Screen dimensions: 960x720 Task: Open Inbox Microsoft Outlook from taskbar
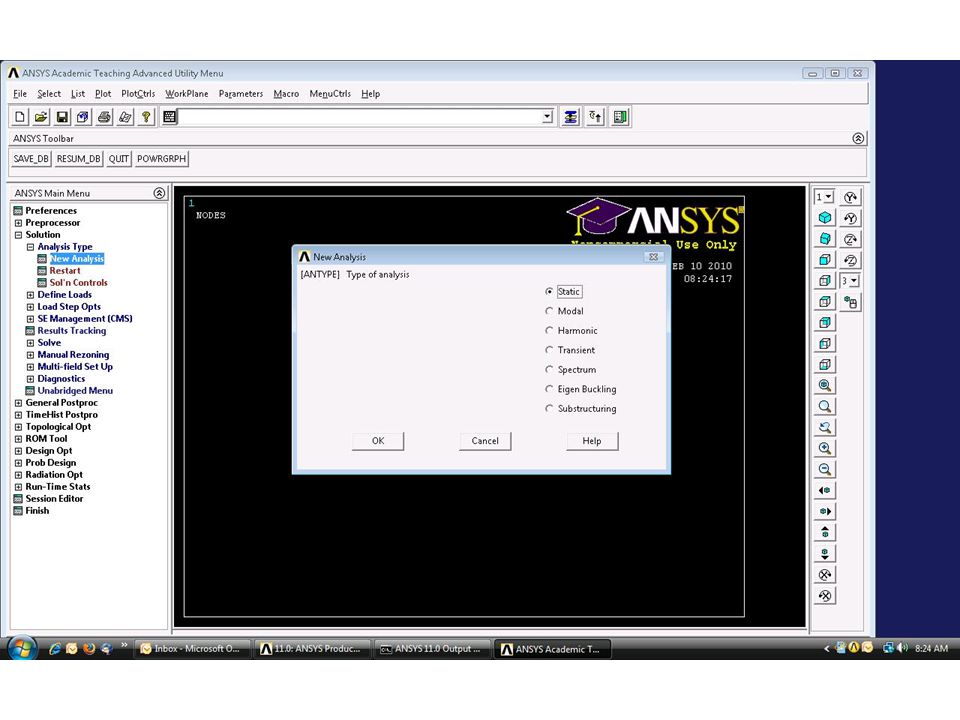point(192,649)
